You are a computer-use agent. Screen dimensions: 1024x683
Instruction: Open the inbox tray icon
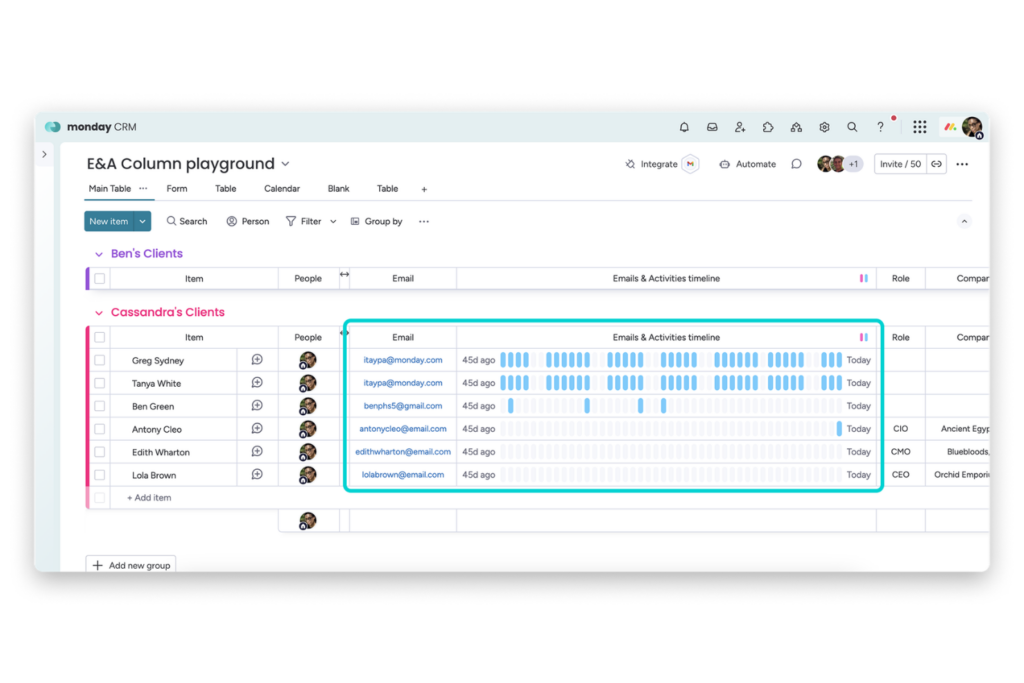point(712,127)
